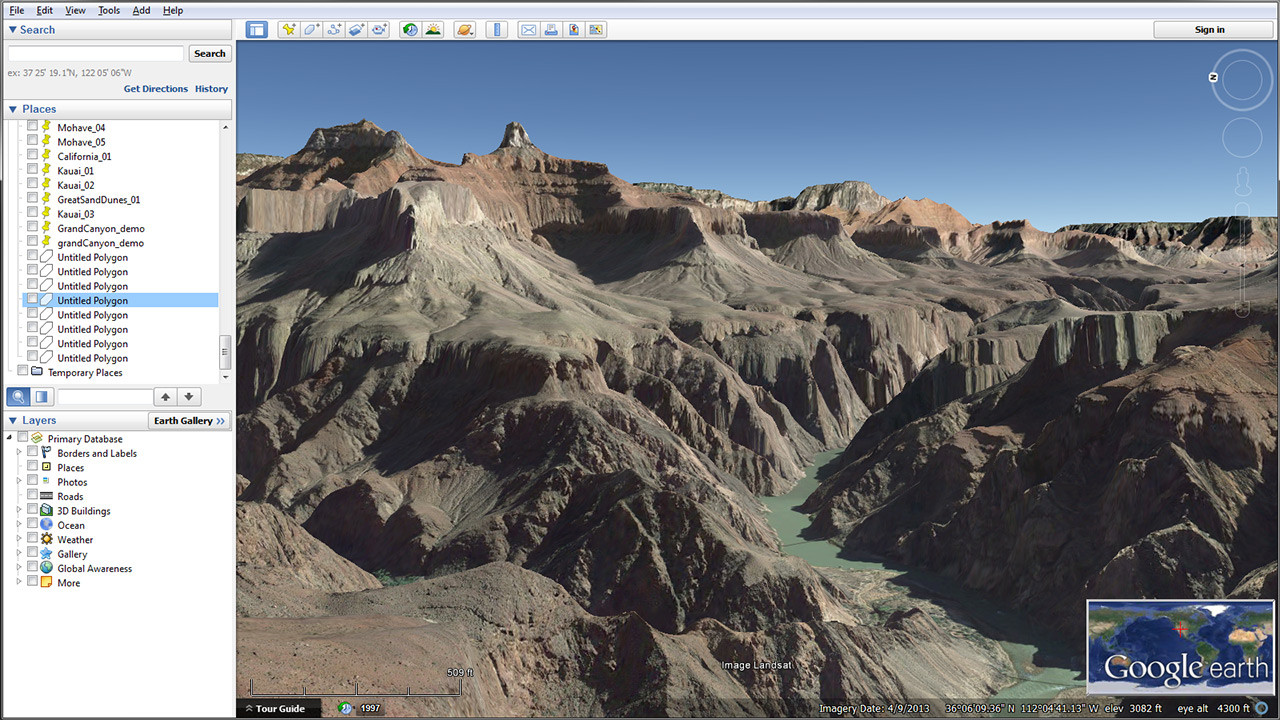
Task: Open the Show Ruler tool
Action: coord(496,30)
